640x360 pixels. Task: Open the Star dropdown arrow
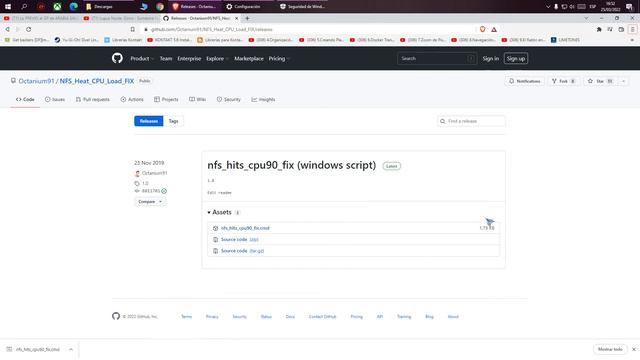click(623, 81)
